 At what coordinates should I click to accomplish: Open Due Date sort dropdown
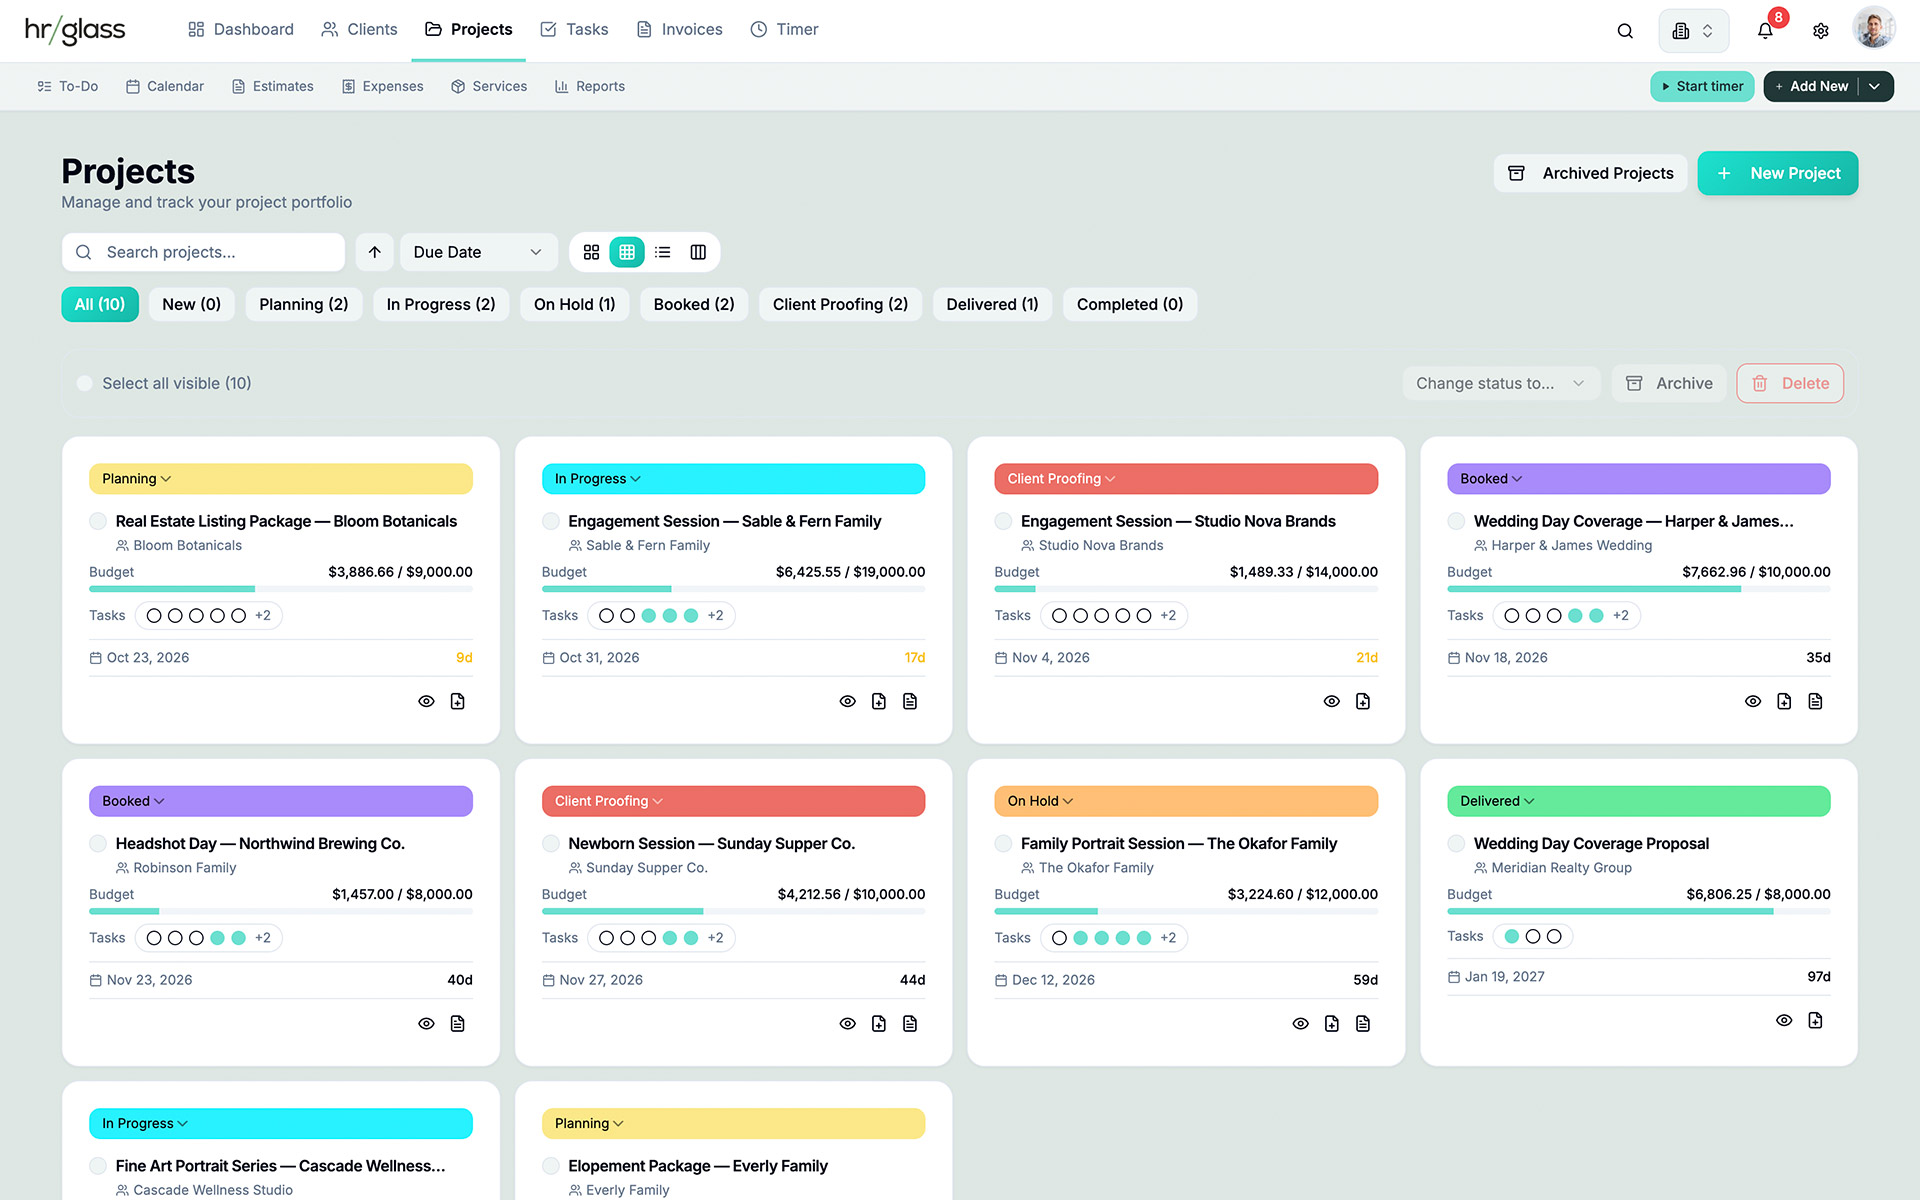click(479, 252)
